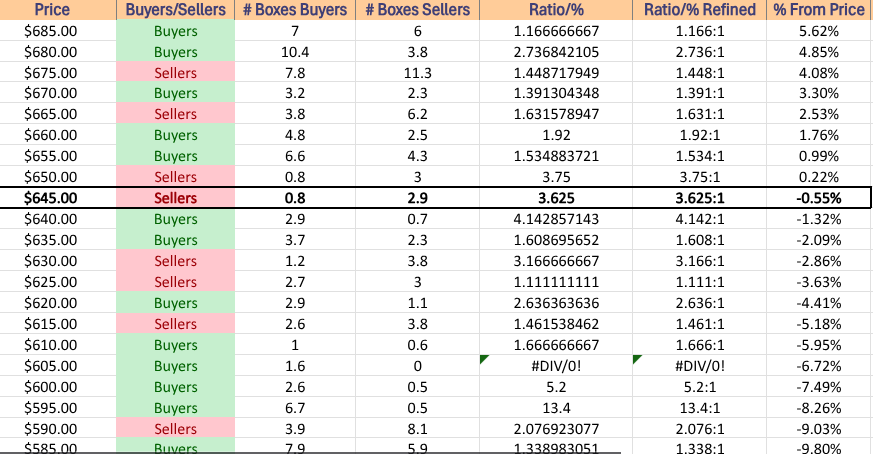Viewport: 873px width, 454px height.
Task: Select the #DIV/0! cell in the Ratio/% column
Action: 556,366
